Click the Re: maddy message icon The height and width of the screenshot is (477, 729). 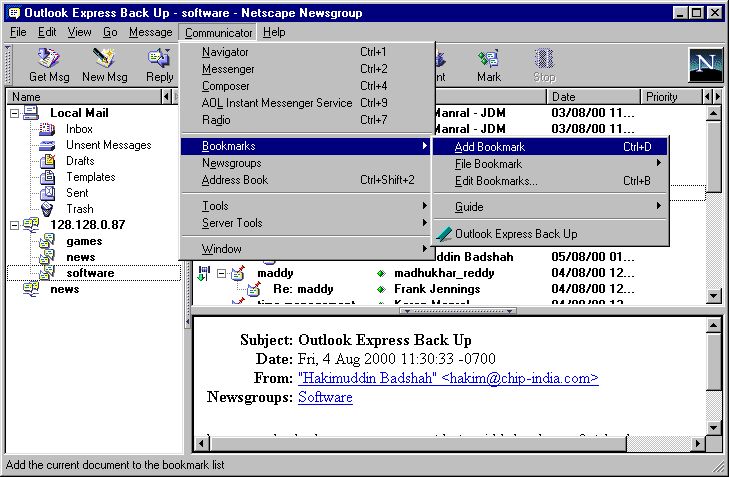(x=254, y=289)
